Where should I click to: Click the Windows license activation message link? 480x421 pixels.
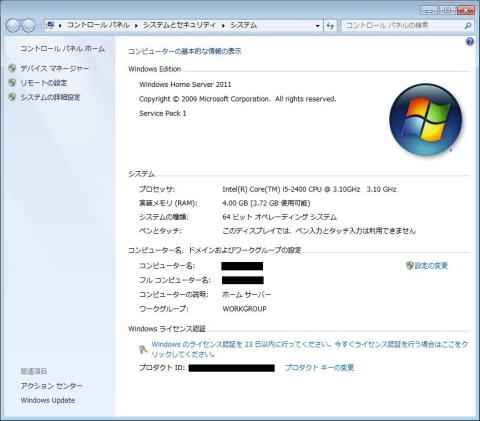pyautogui.click(x=310, y=349)
